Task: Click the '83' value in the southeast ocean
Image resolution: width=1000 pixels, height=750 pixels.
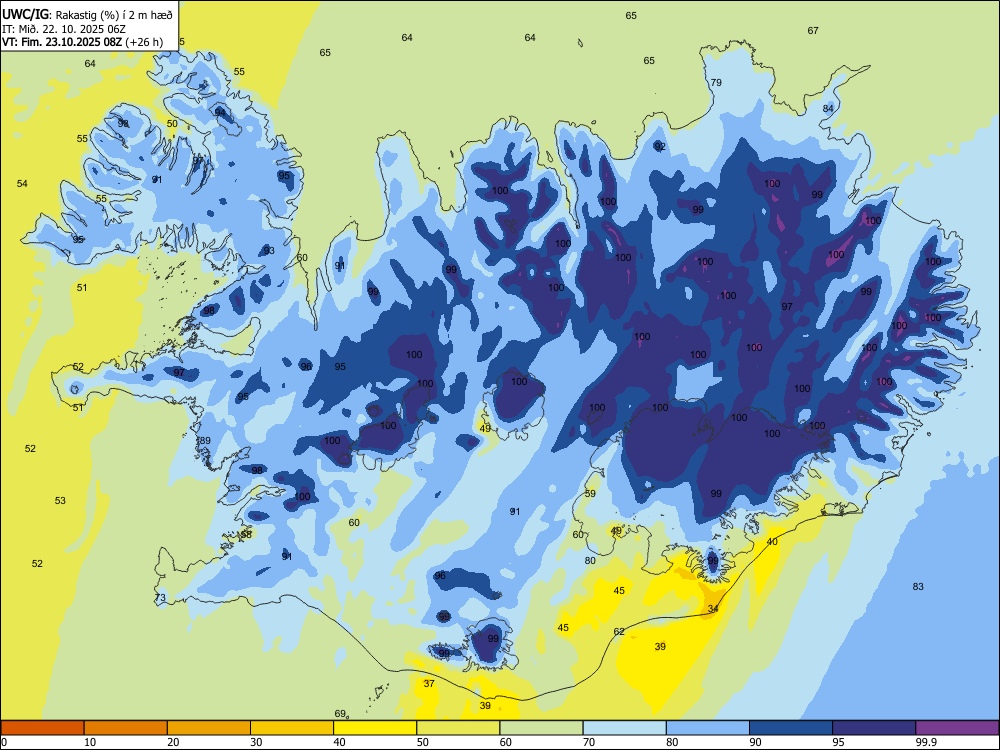Action: (x=918, y=586)
